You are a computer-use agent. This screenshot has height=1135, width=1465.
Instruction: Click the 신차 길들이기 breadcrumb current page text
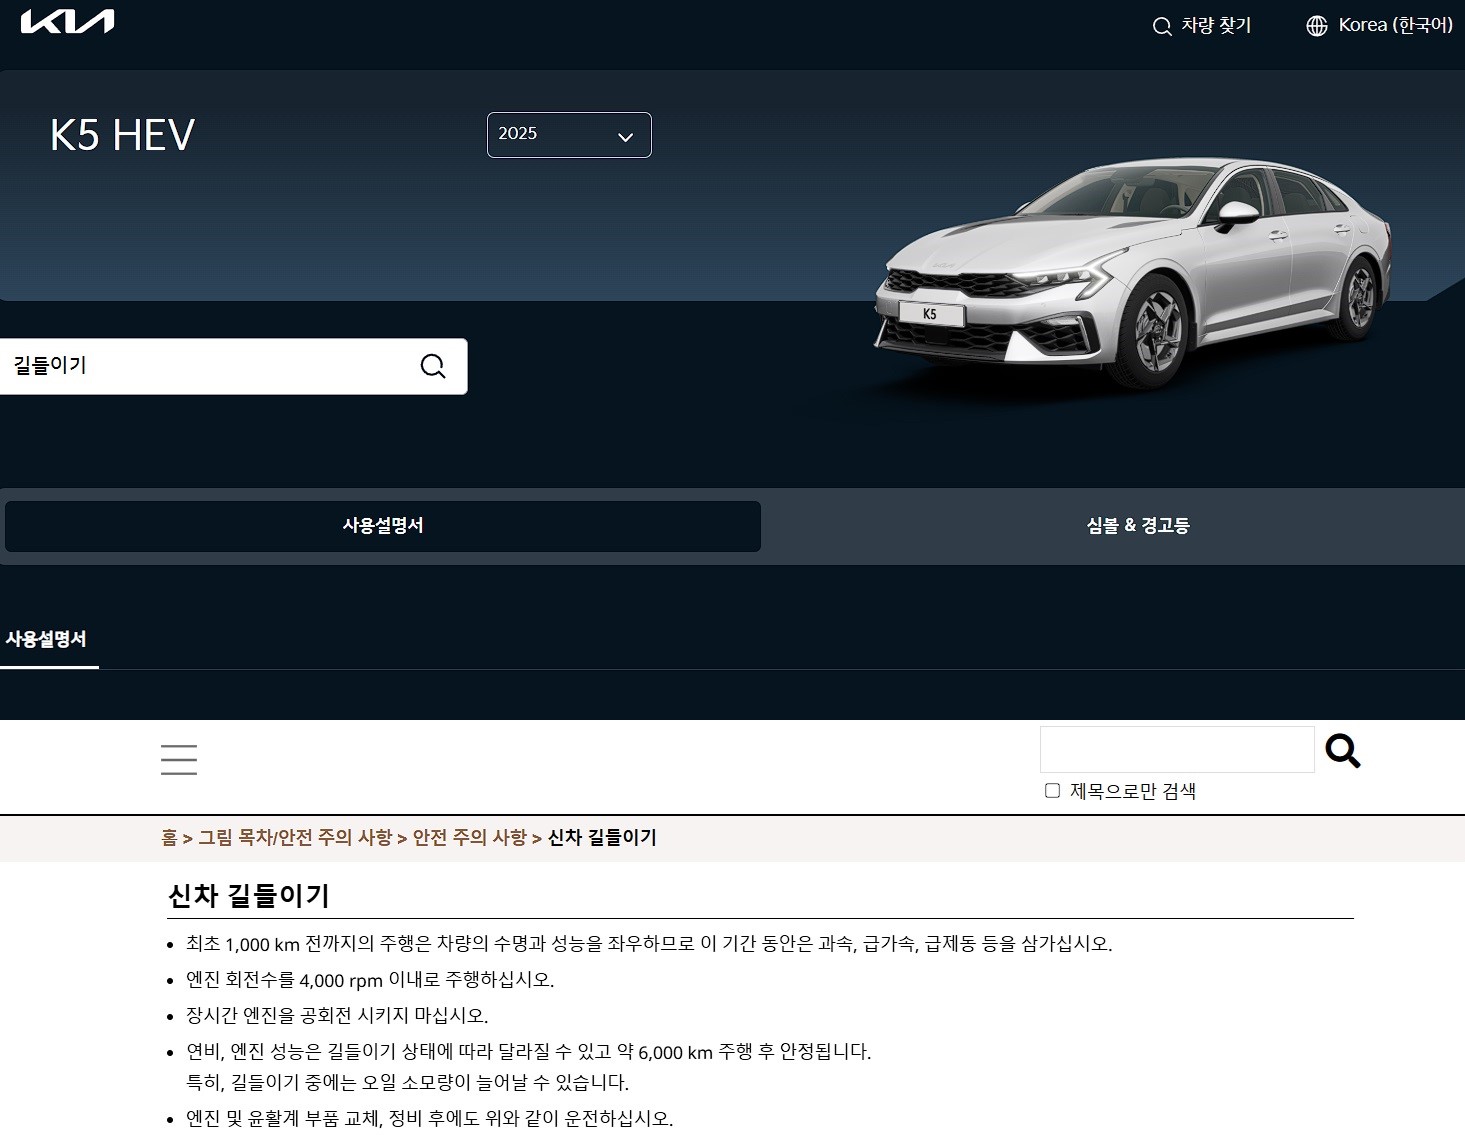602,838
